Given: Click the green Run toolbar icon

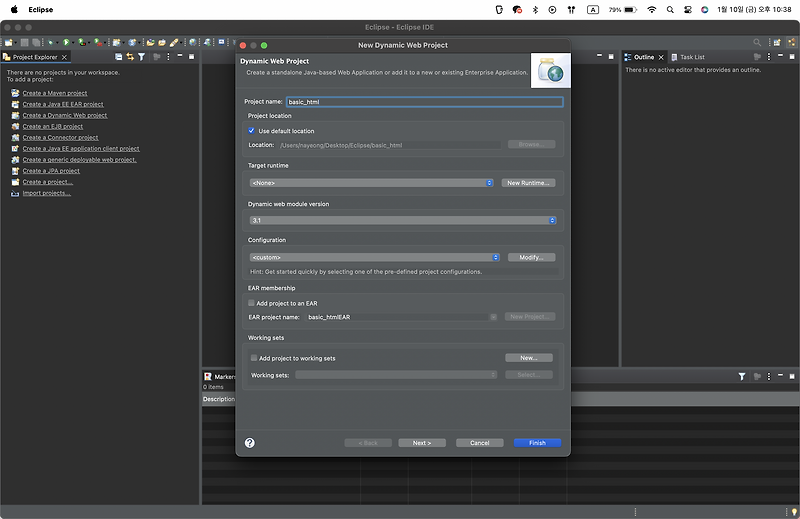Looking at the screenshot, I should [x=66, y=42].
